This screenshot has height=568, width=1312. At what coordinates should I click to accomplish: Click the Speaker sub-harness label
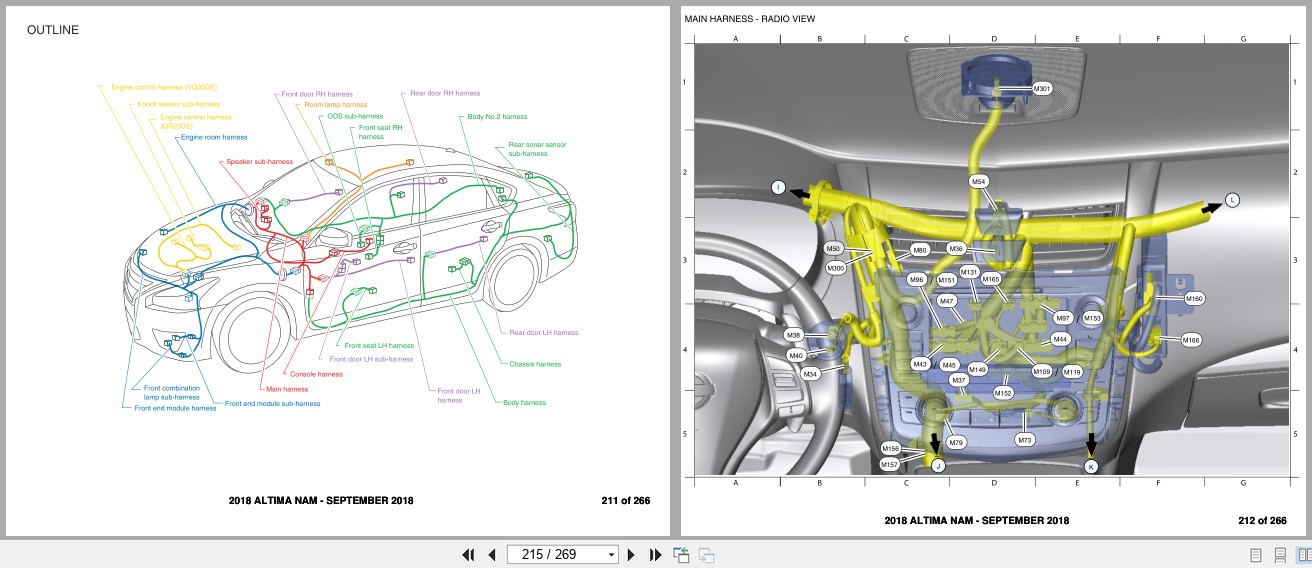click(259, 161)
